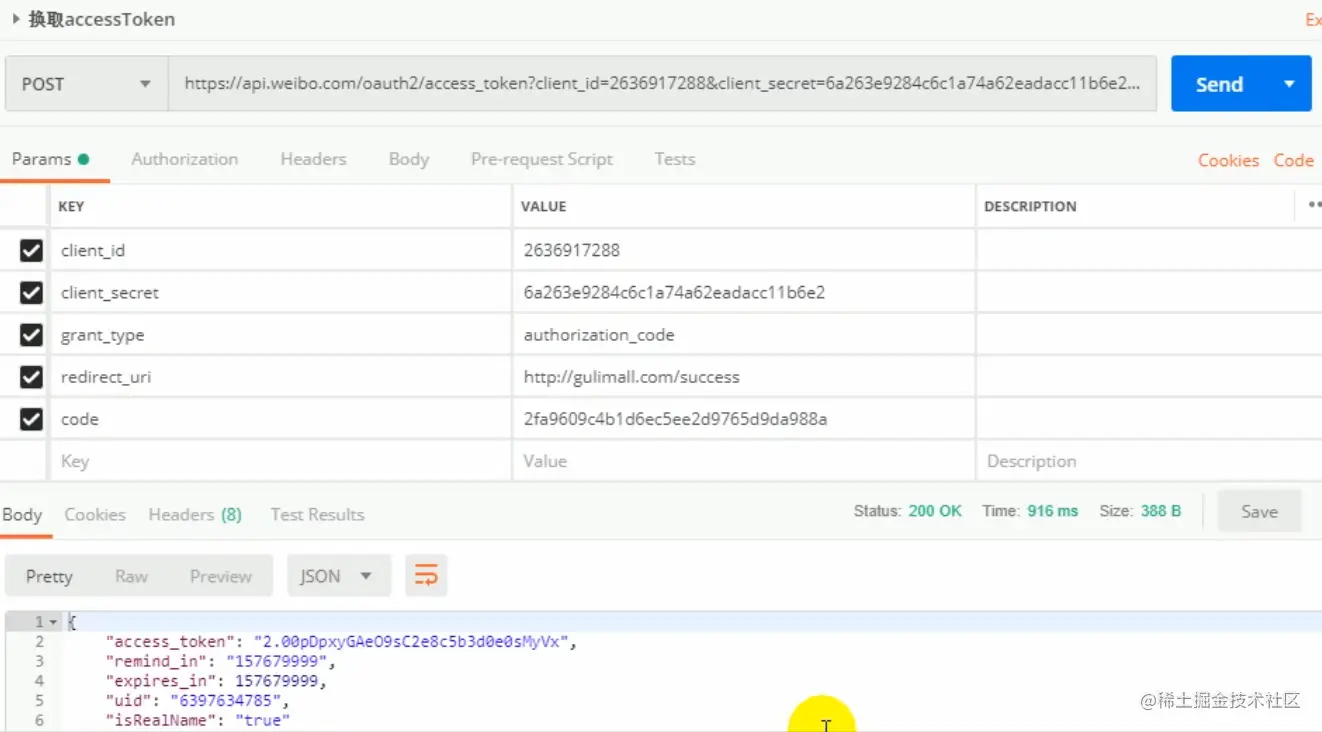Open the POST method dropdown
This screenshot has width=1322, height=732.
coord(86,84)
